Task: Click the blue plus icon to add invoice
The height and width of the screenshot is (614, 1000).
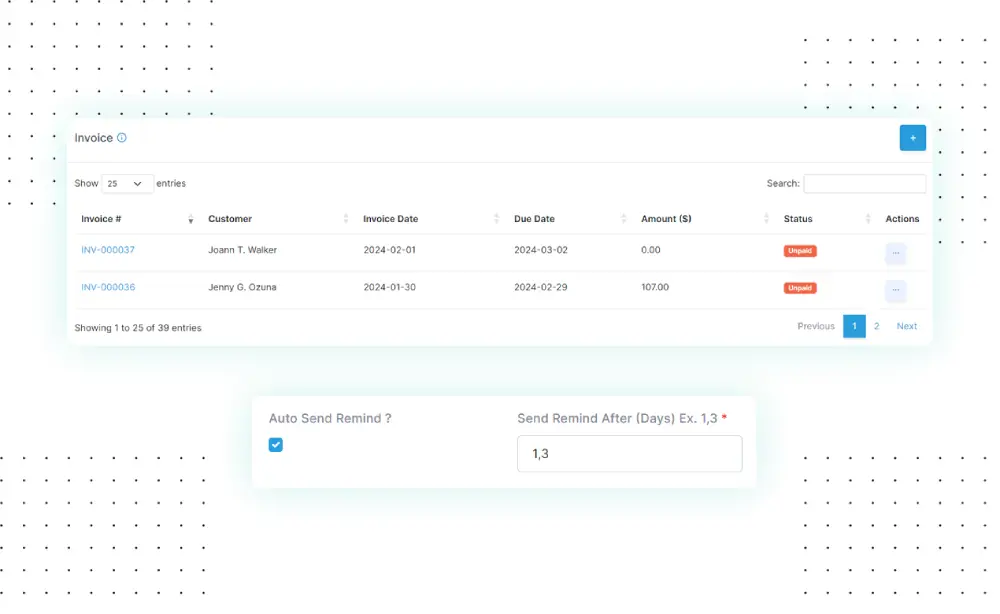Action: coord(912,137)
